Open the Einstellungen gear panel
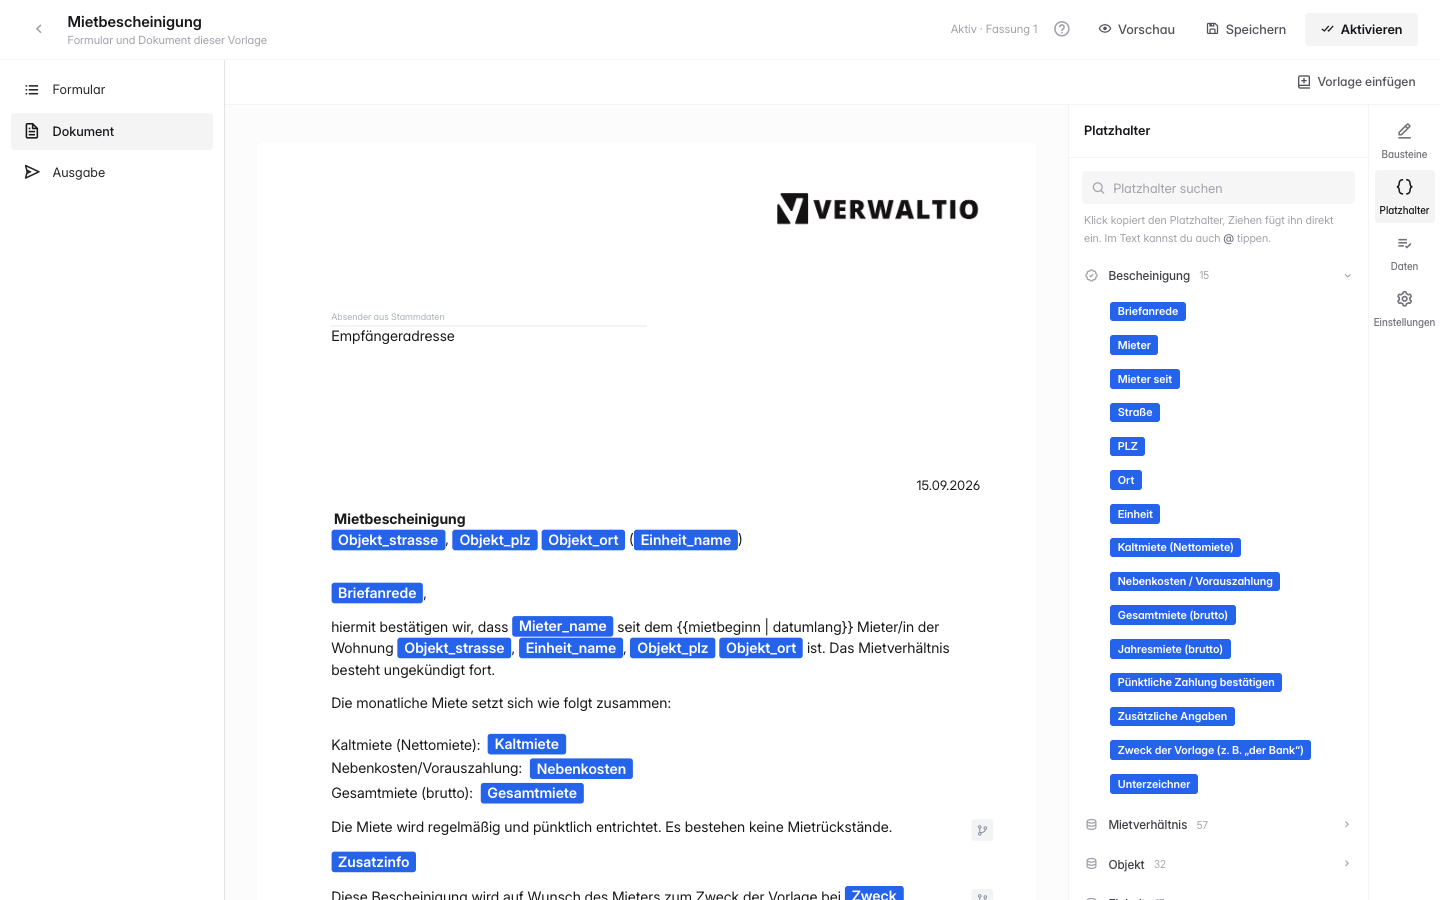 1404,307
